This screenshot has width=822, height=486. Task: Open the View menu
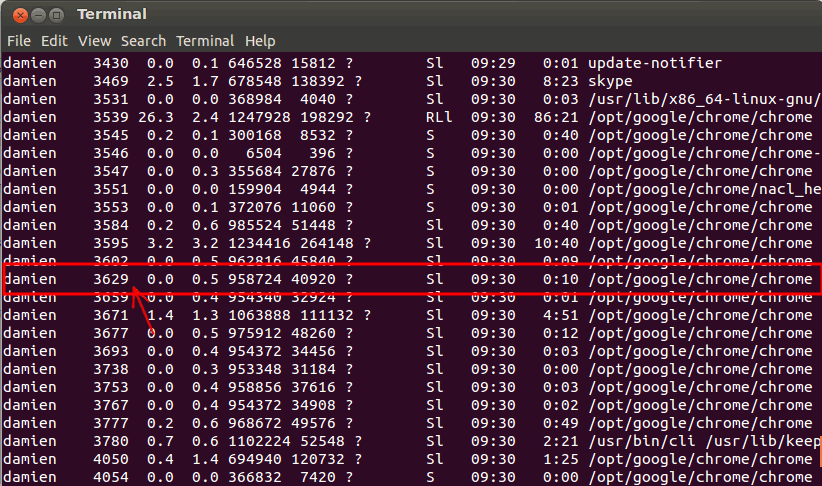pyautogui.click(x=94, y=41)
